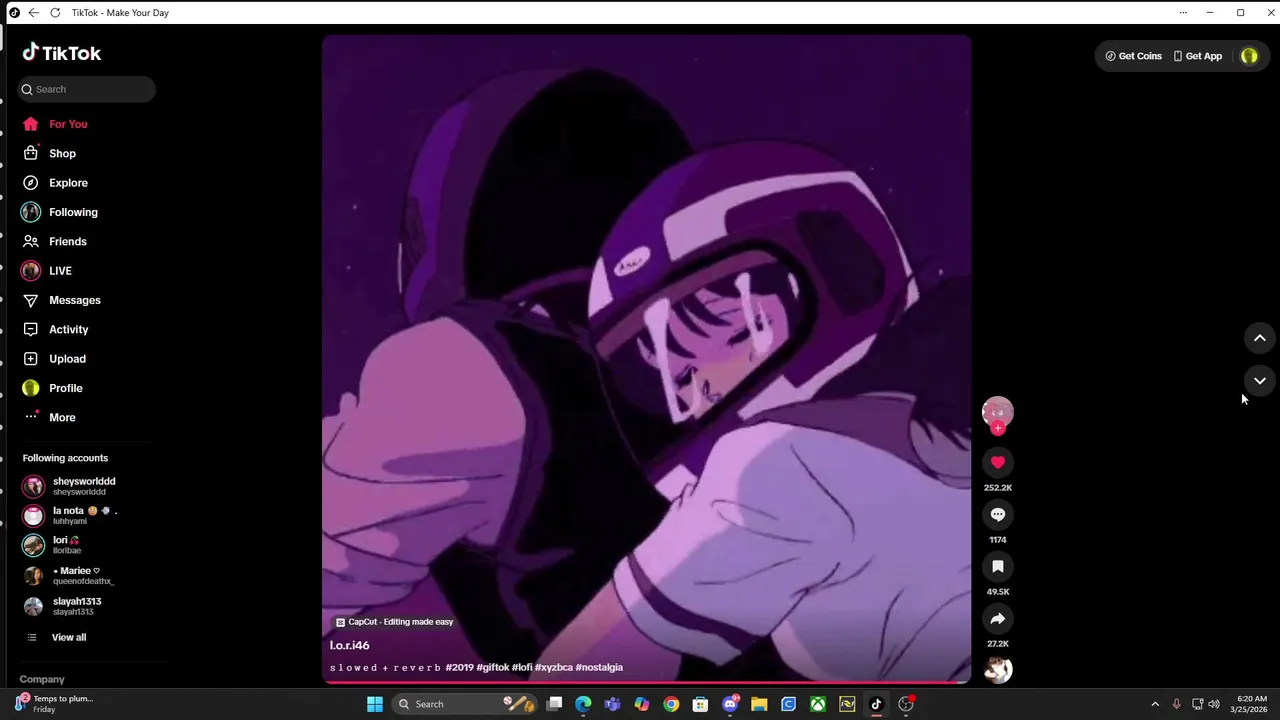The image size is (1280, 720).
Task: Open the window ellipsis menu
Action: point(1183,13)
